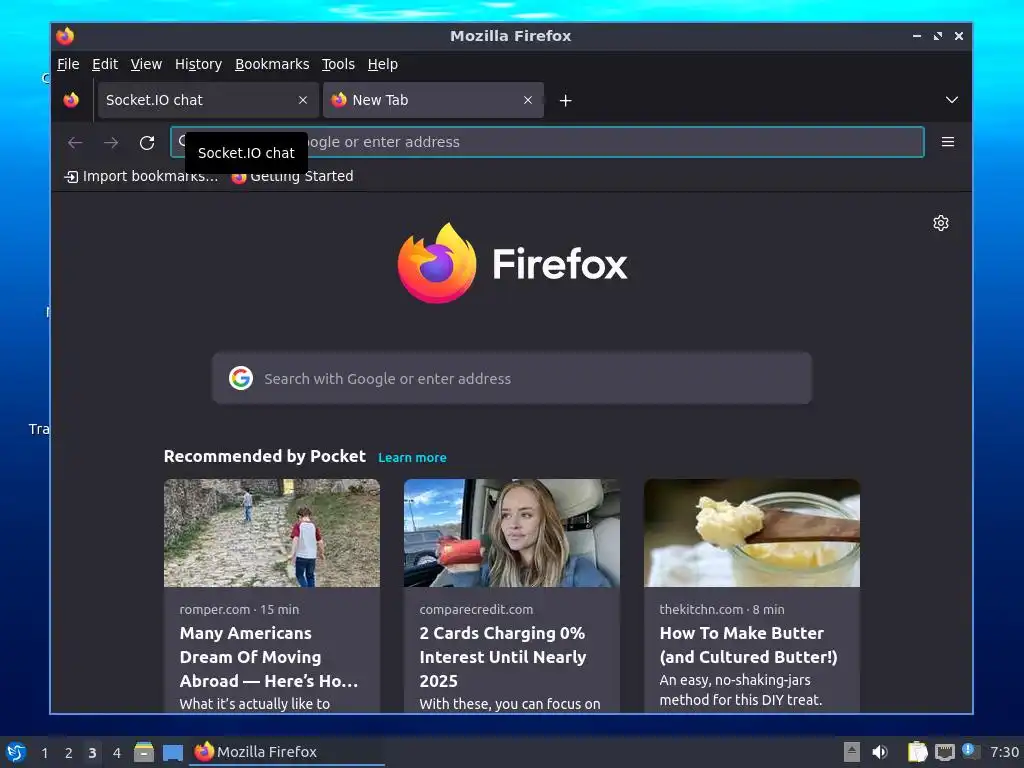Go forward one page
The width and height of the screenshot is (1024, 768).
click(111, 142)
